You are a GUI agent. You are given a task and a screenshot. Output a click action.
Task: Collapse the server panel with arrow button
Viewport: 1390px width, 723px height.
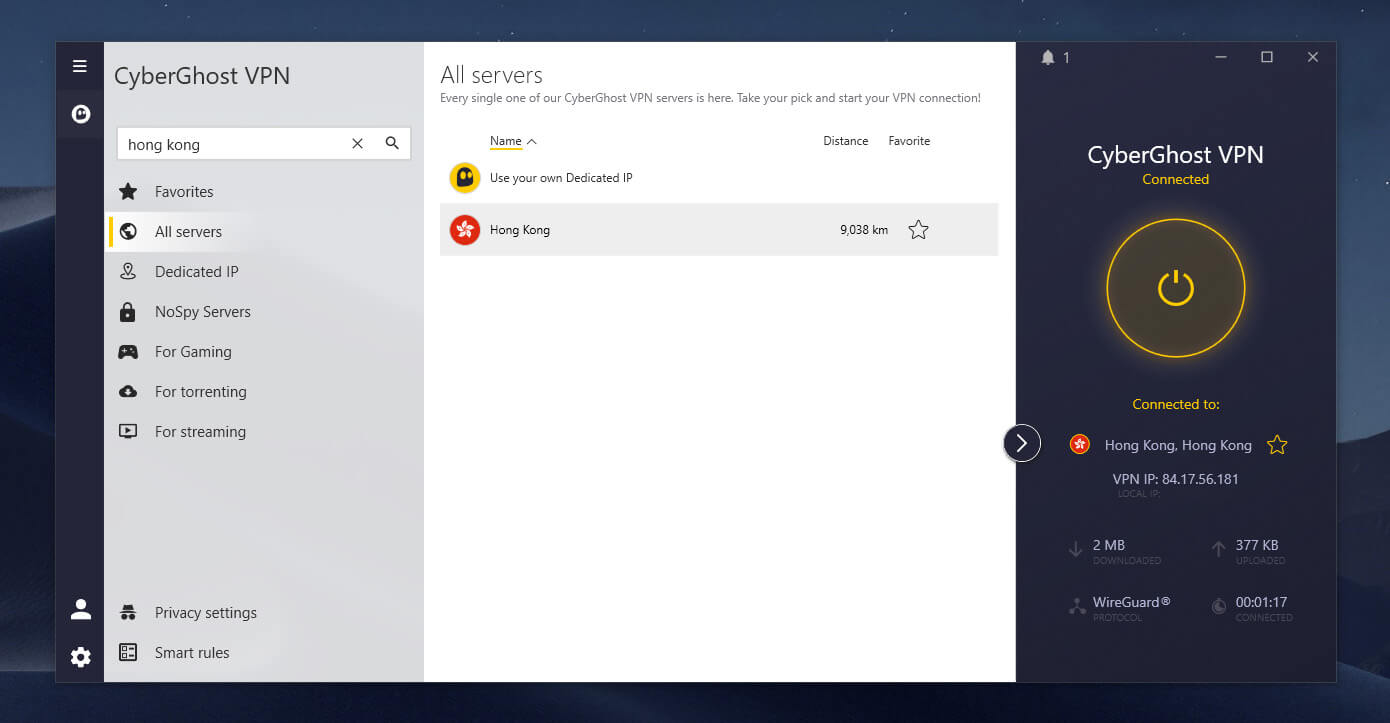[x=1022, y=443]
